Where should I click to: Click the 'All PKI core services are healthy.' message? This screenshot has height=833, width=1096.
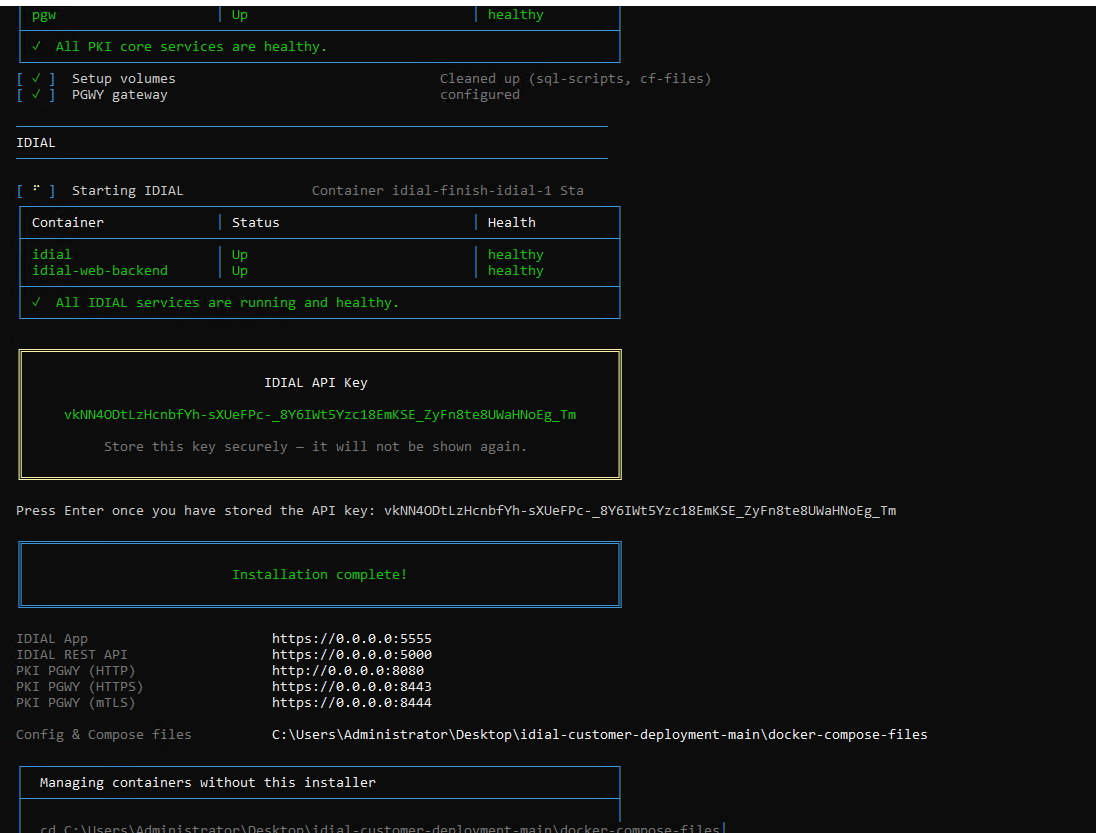tap(191, 47)
